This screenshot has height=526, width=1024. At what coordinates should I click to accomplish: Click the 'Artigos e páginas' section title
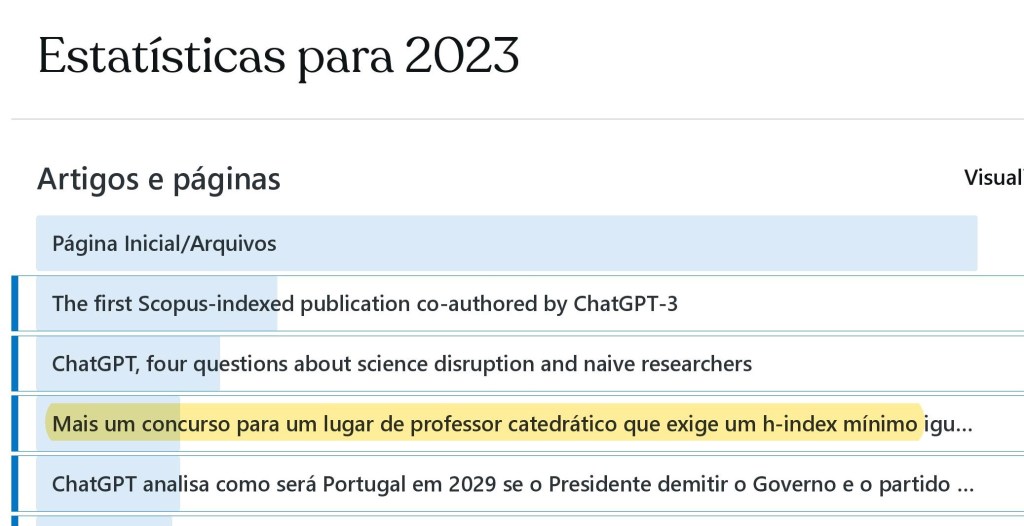click(159, 179)
